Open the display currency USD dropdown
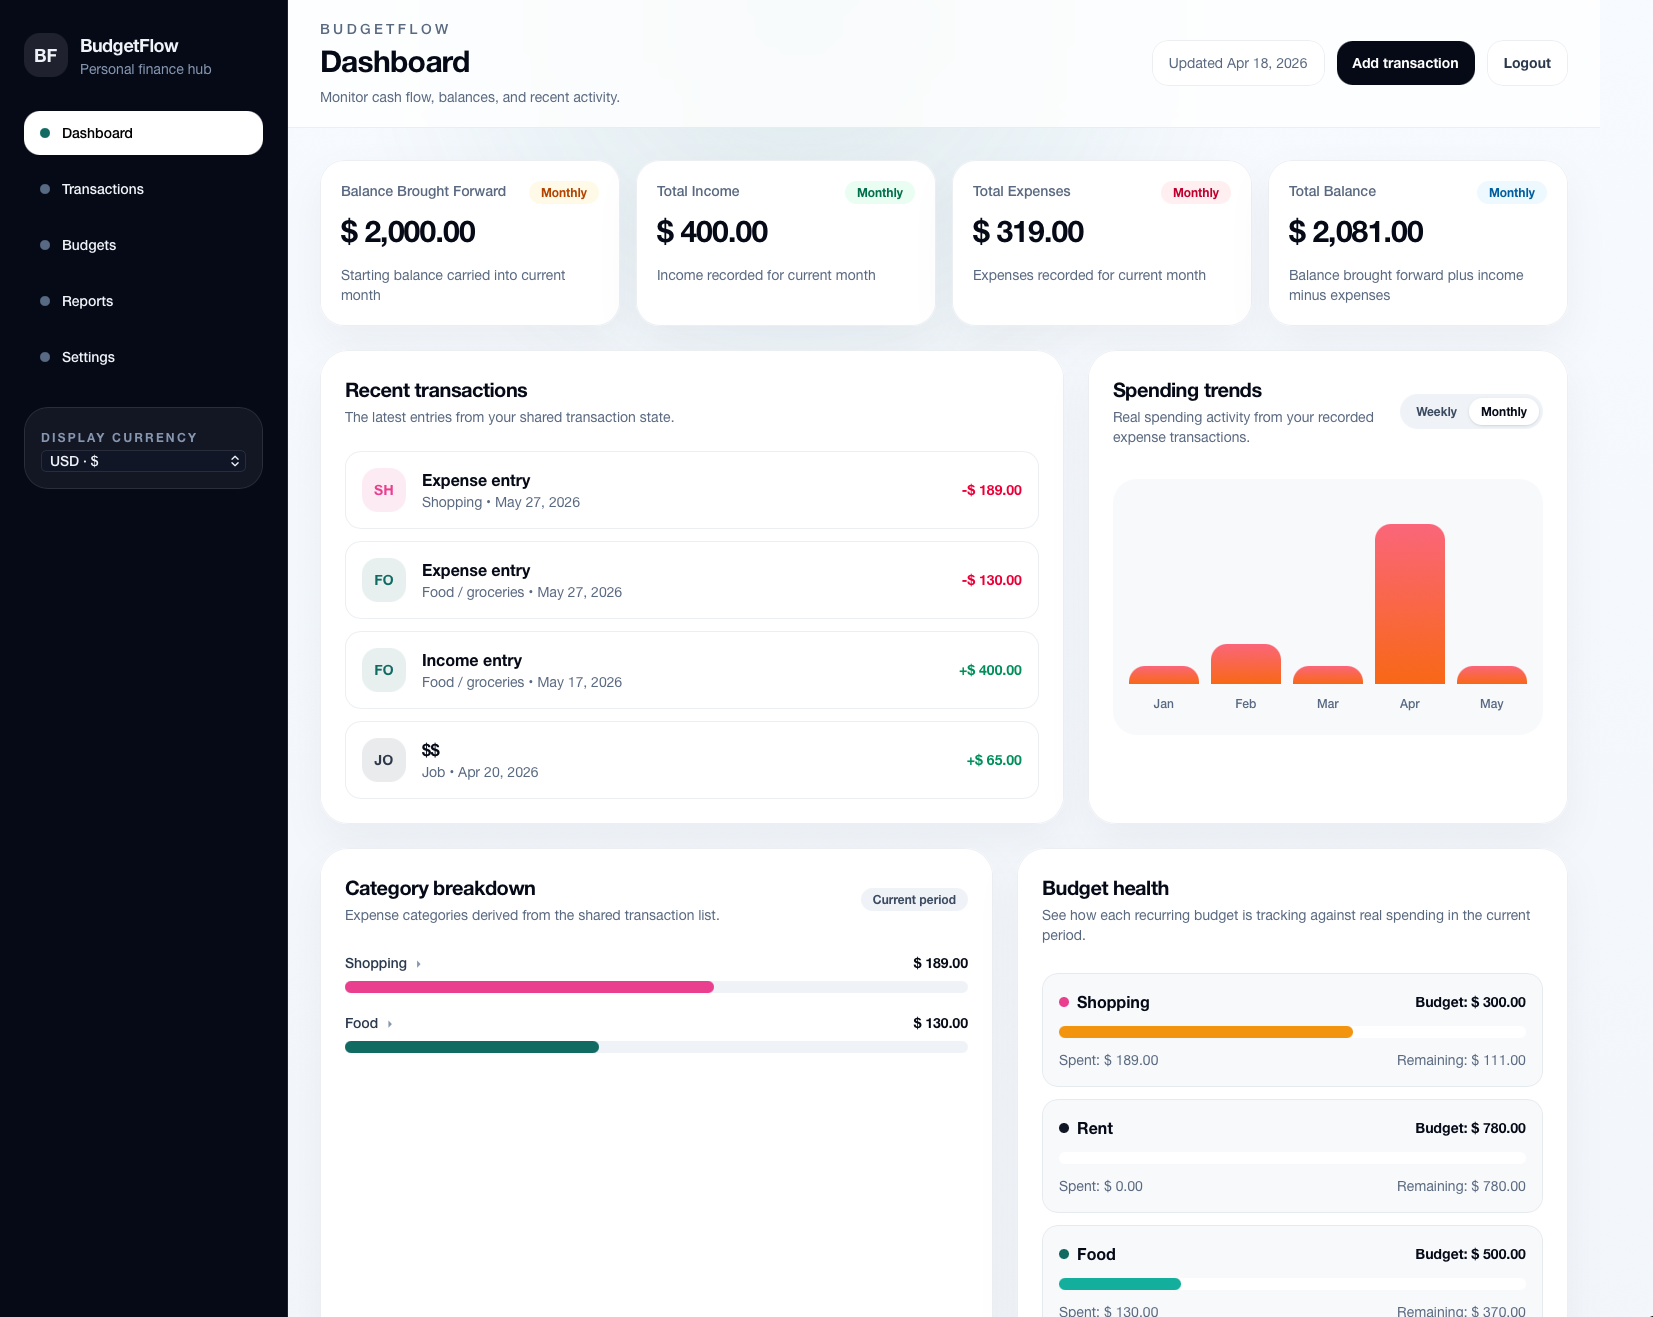 tap(143, 461)
